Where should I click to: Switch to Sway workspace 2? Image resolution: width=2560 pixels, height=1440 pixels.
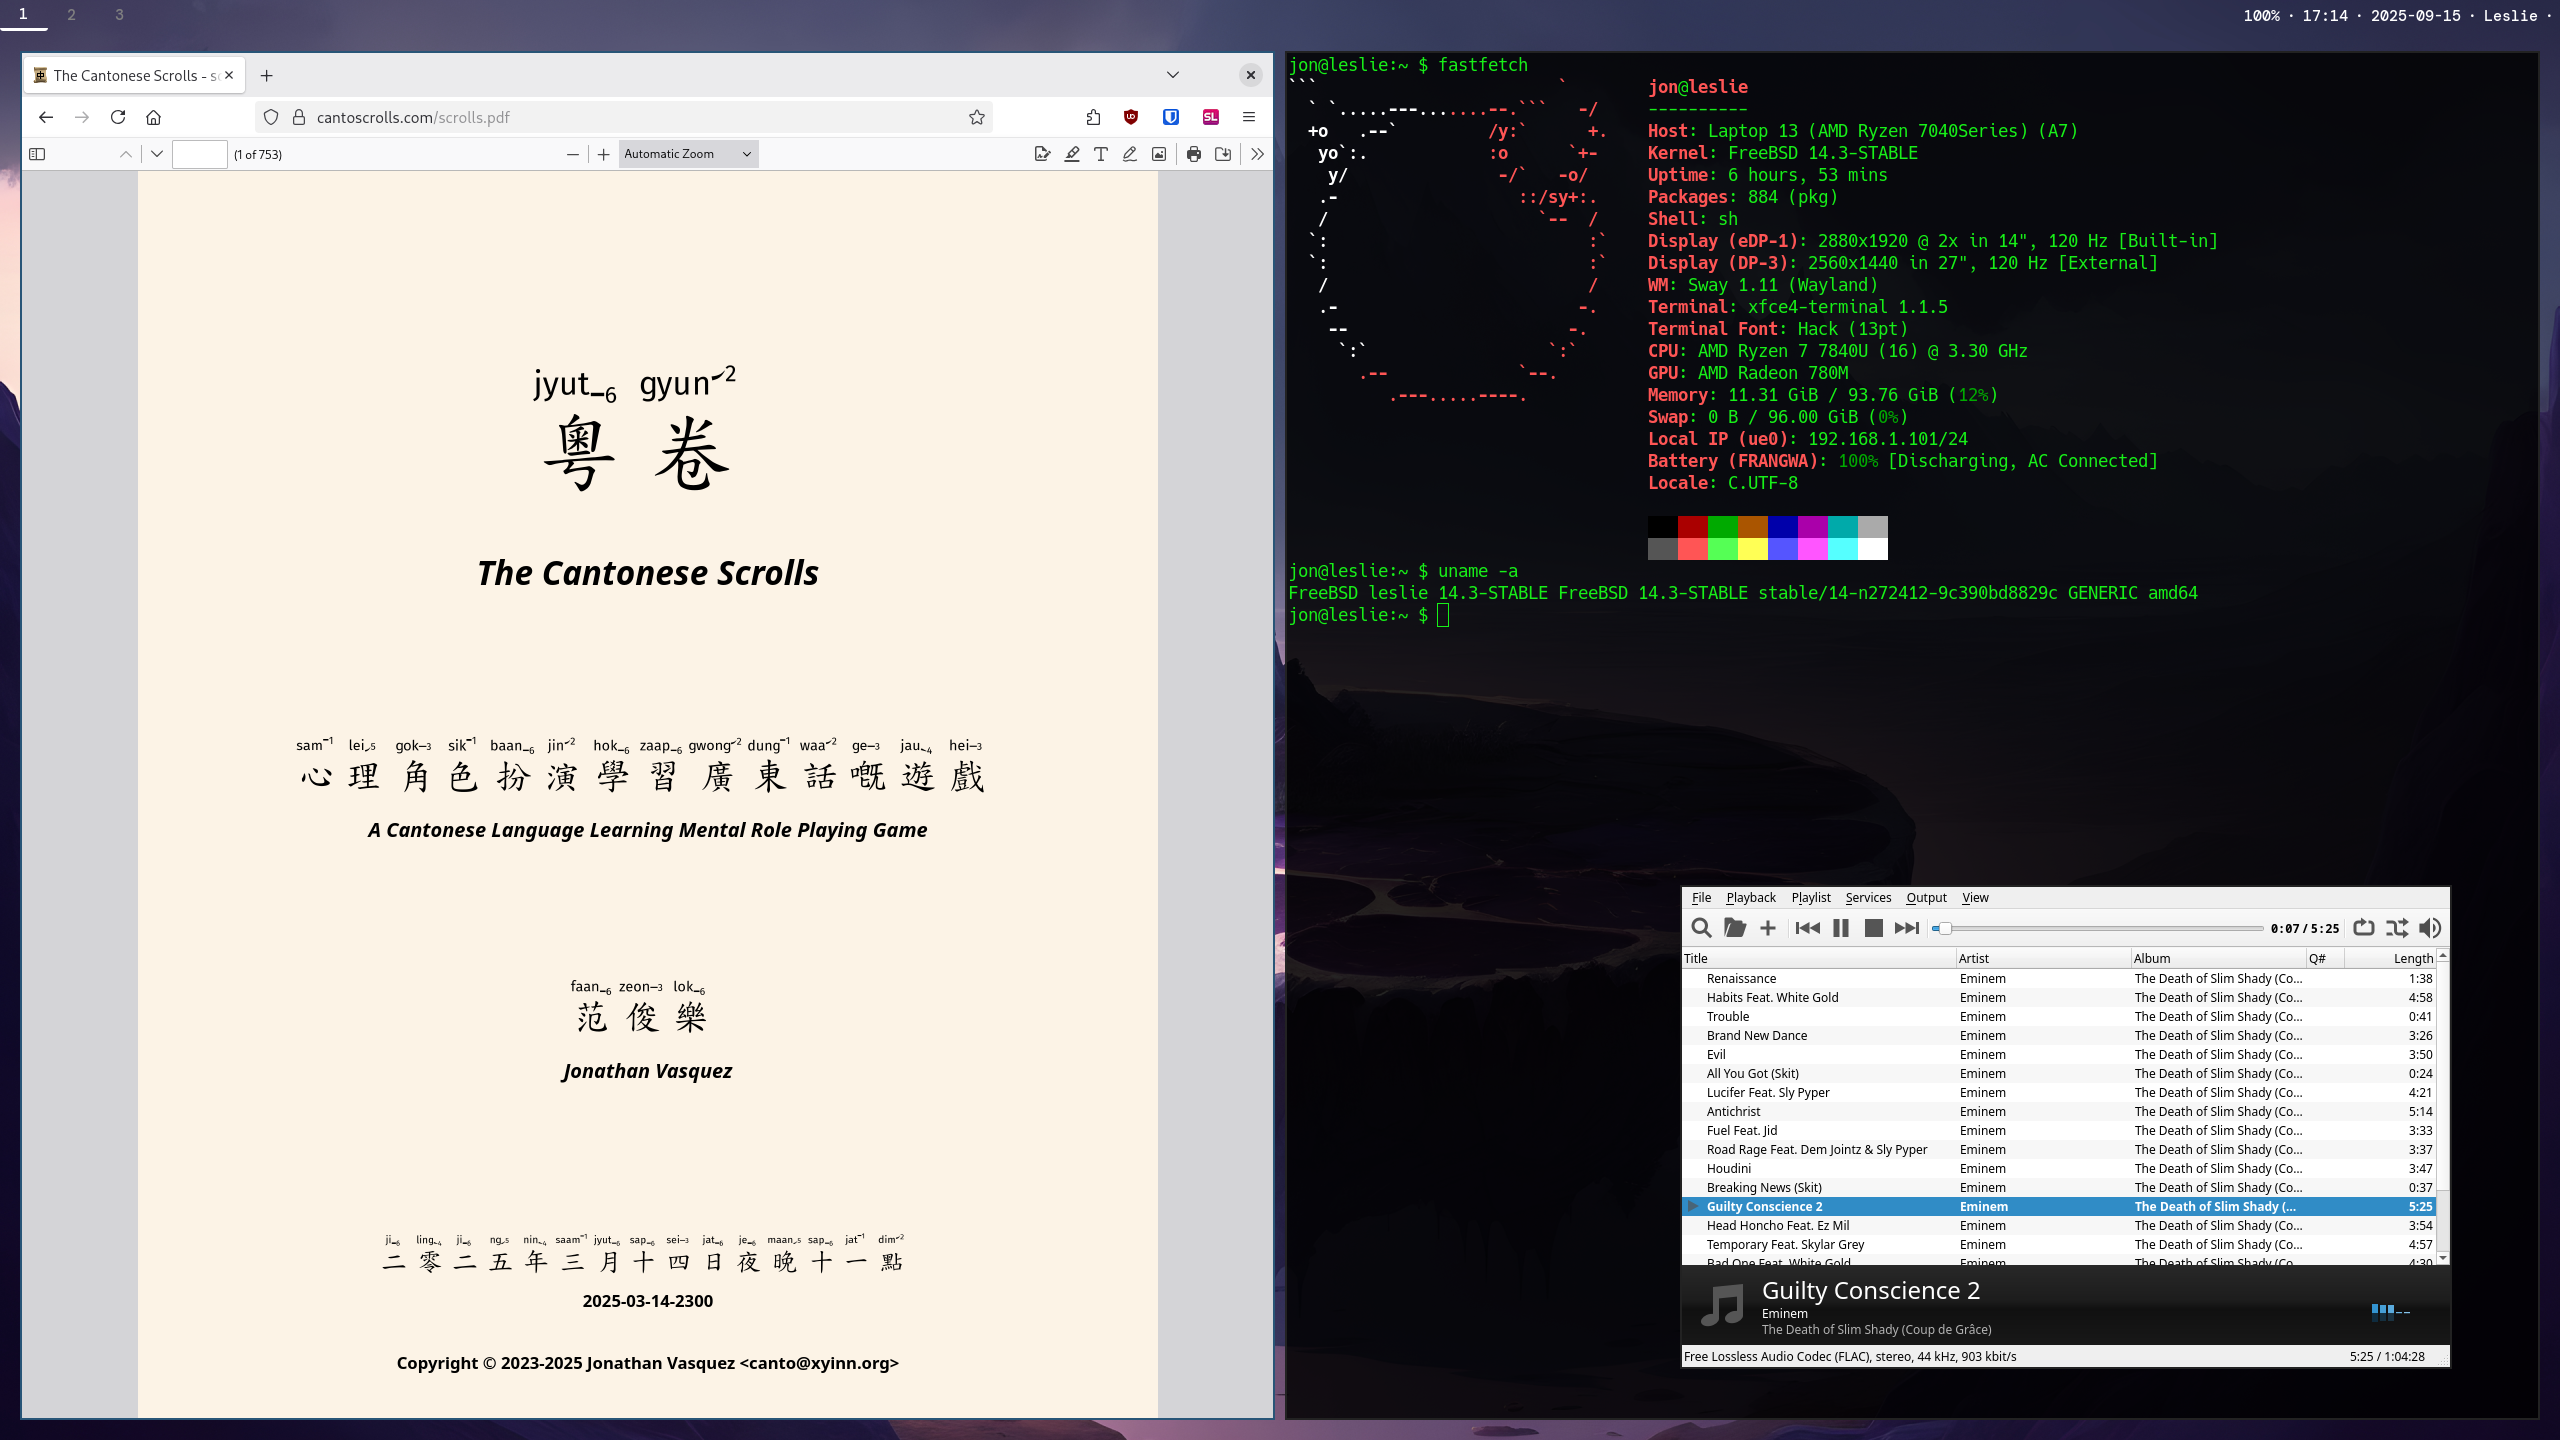pos(71,15)
